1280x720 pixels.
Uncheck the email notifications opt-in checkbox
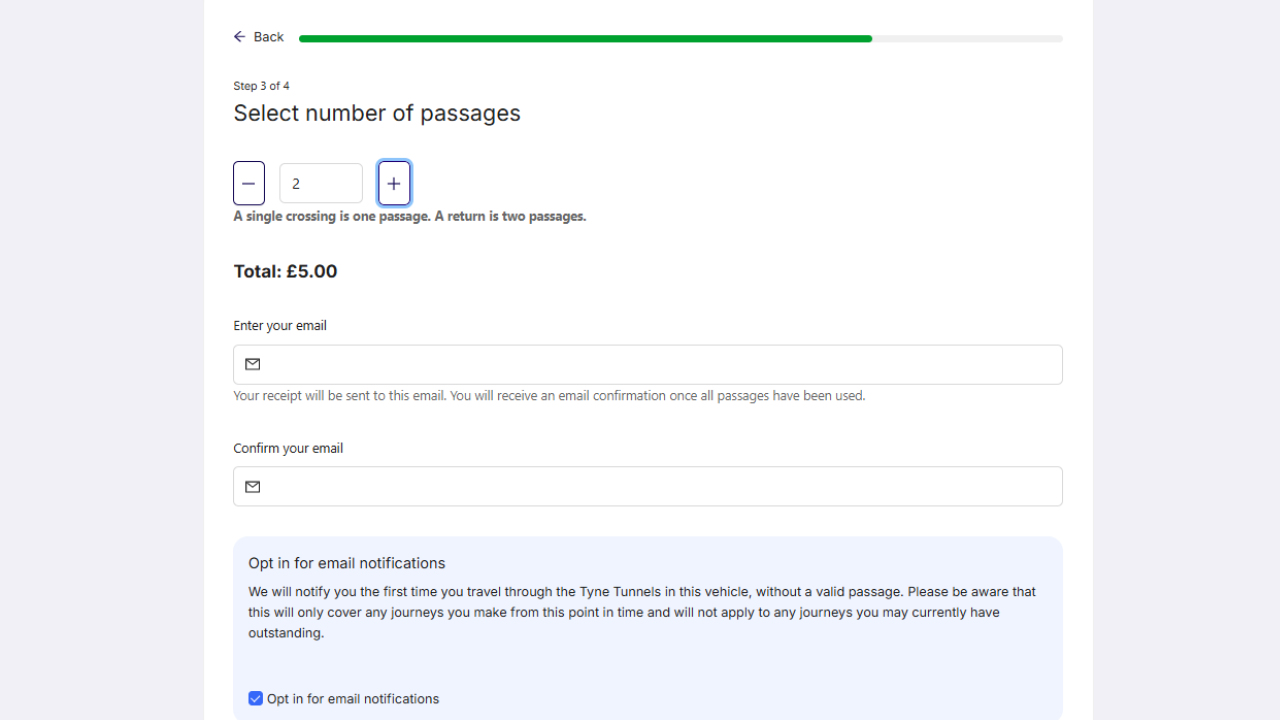click(x=256, y=699)
